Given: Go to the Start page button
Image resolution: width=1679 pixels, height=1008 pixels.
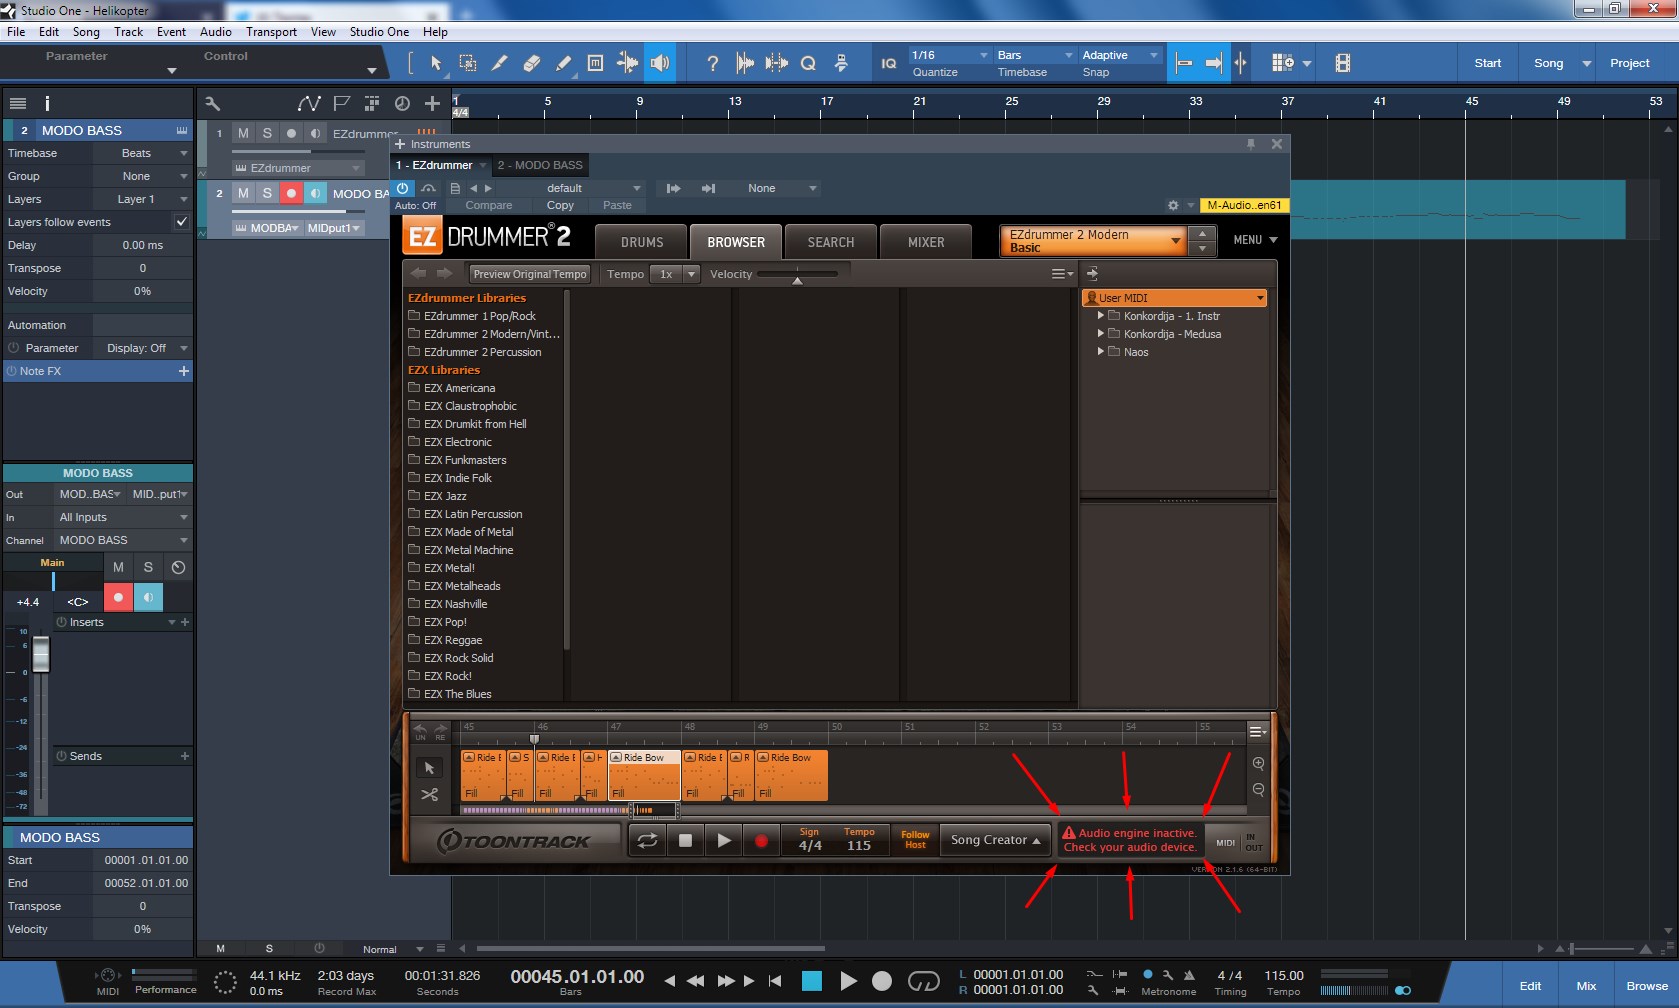Looking at the screenshot, I should 1487,63.
